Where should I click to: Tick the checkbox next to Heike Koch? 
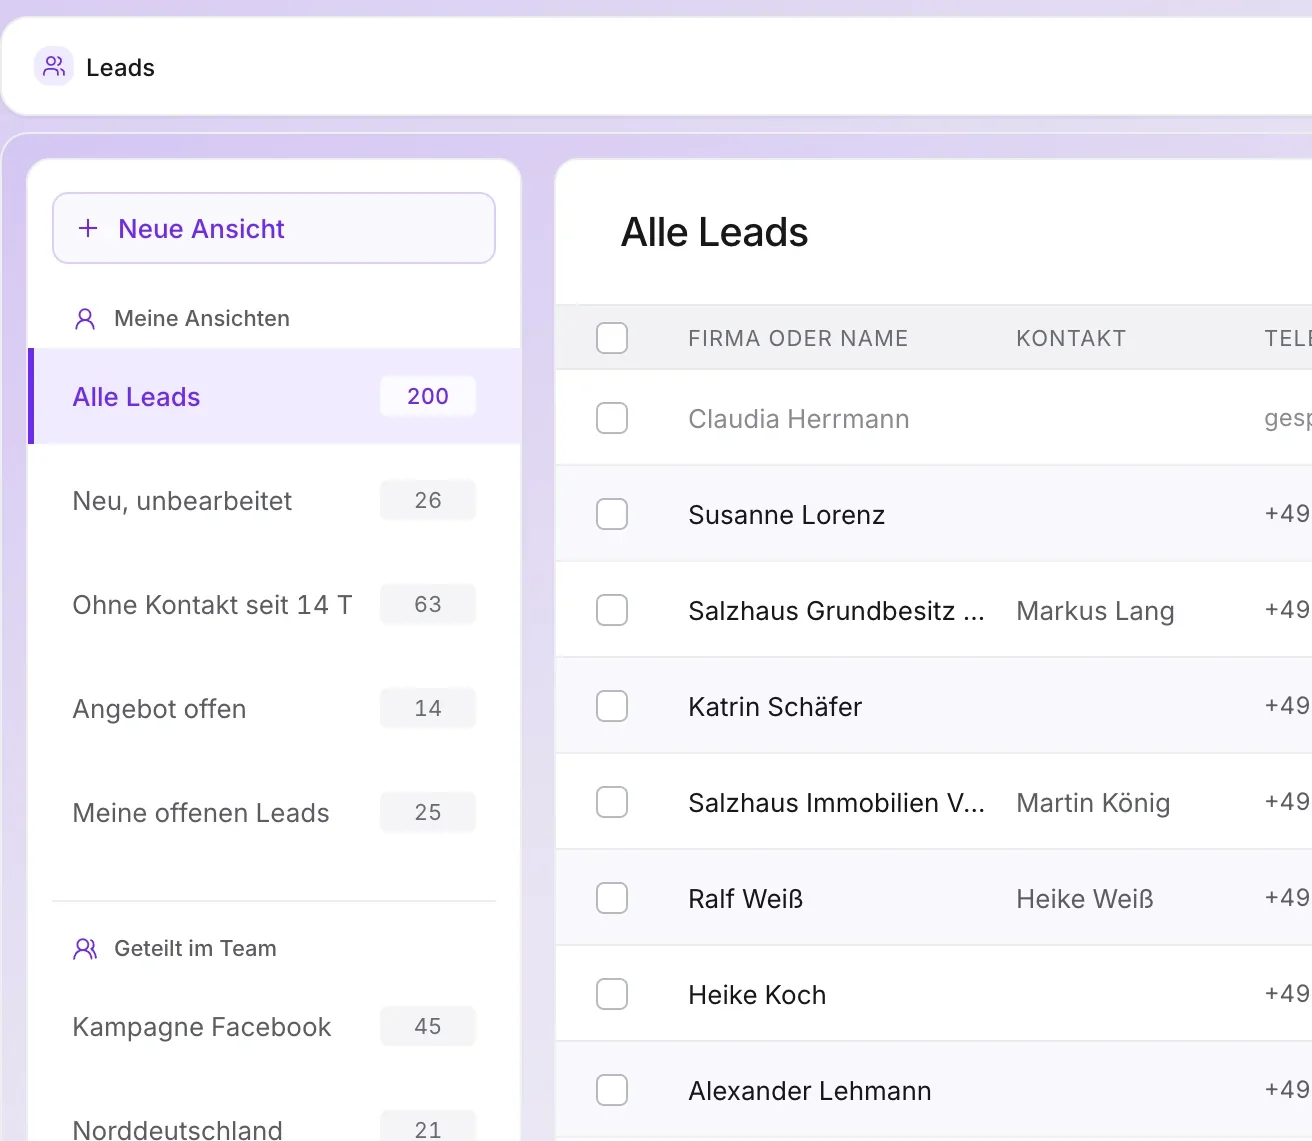pyautogui.click(x=612, y=994)
